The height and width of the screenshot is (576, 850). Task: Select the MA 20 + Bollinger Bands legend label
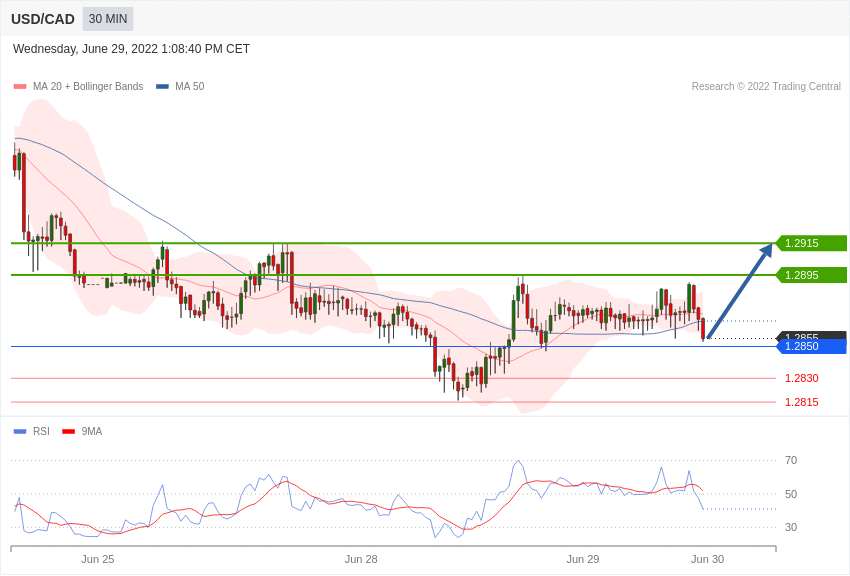pos(88,87)
